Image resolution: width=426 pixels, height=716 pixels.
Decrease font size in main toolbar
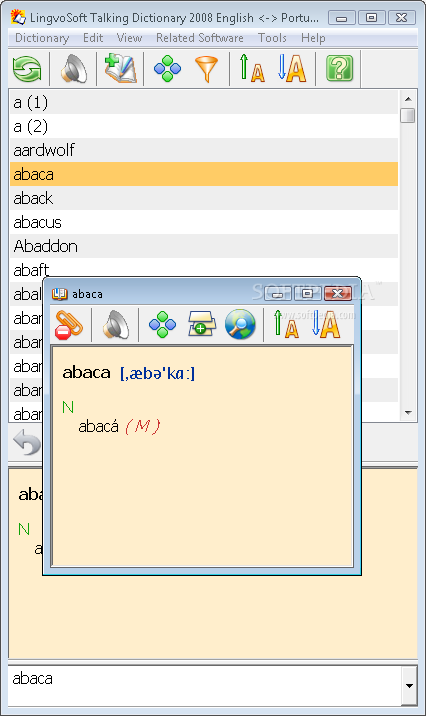click(252, 68)
